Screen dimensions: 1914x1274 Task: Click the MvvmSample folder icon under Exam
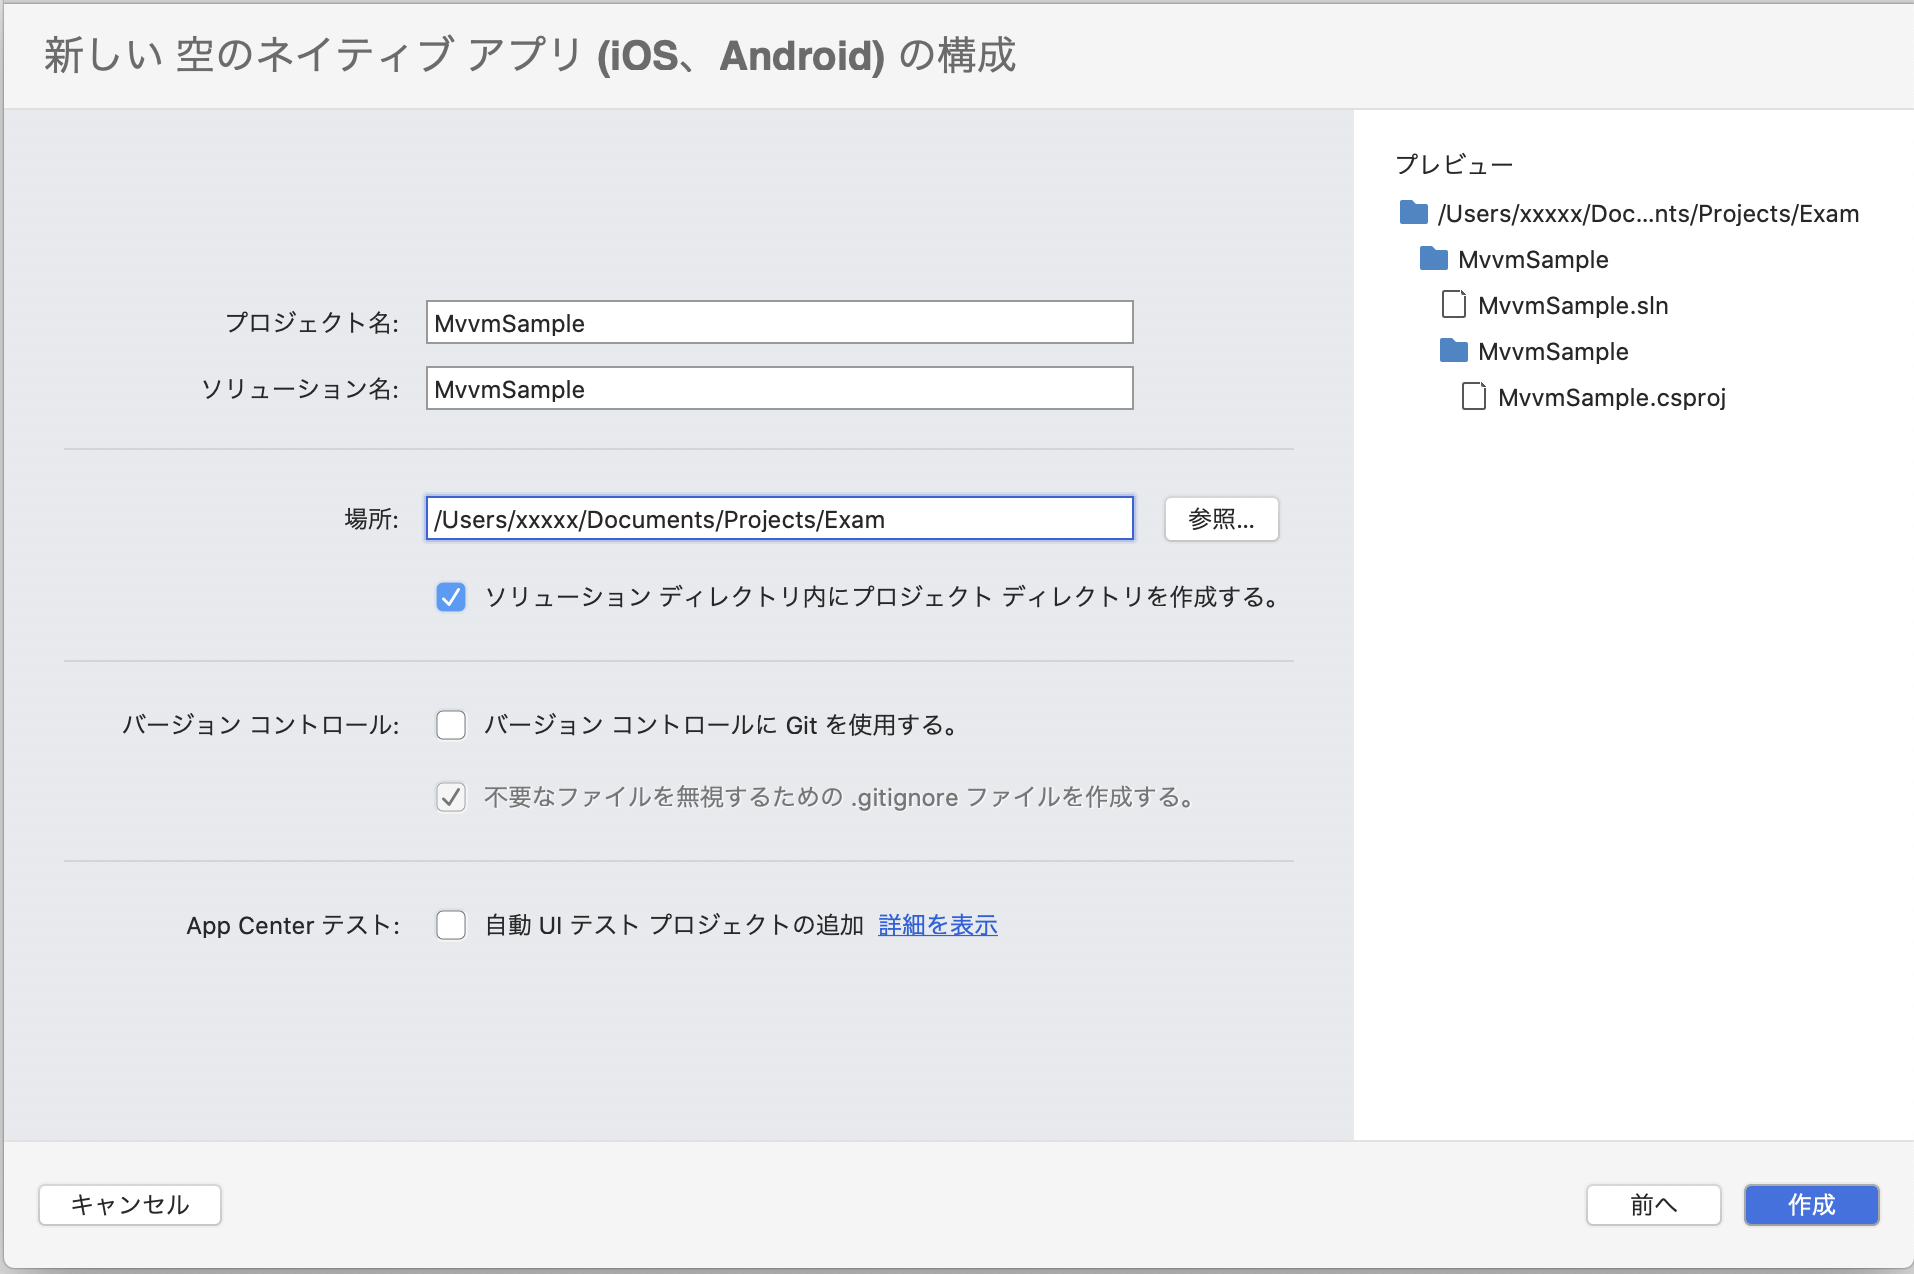(1433, 259)
